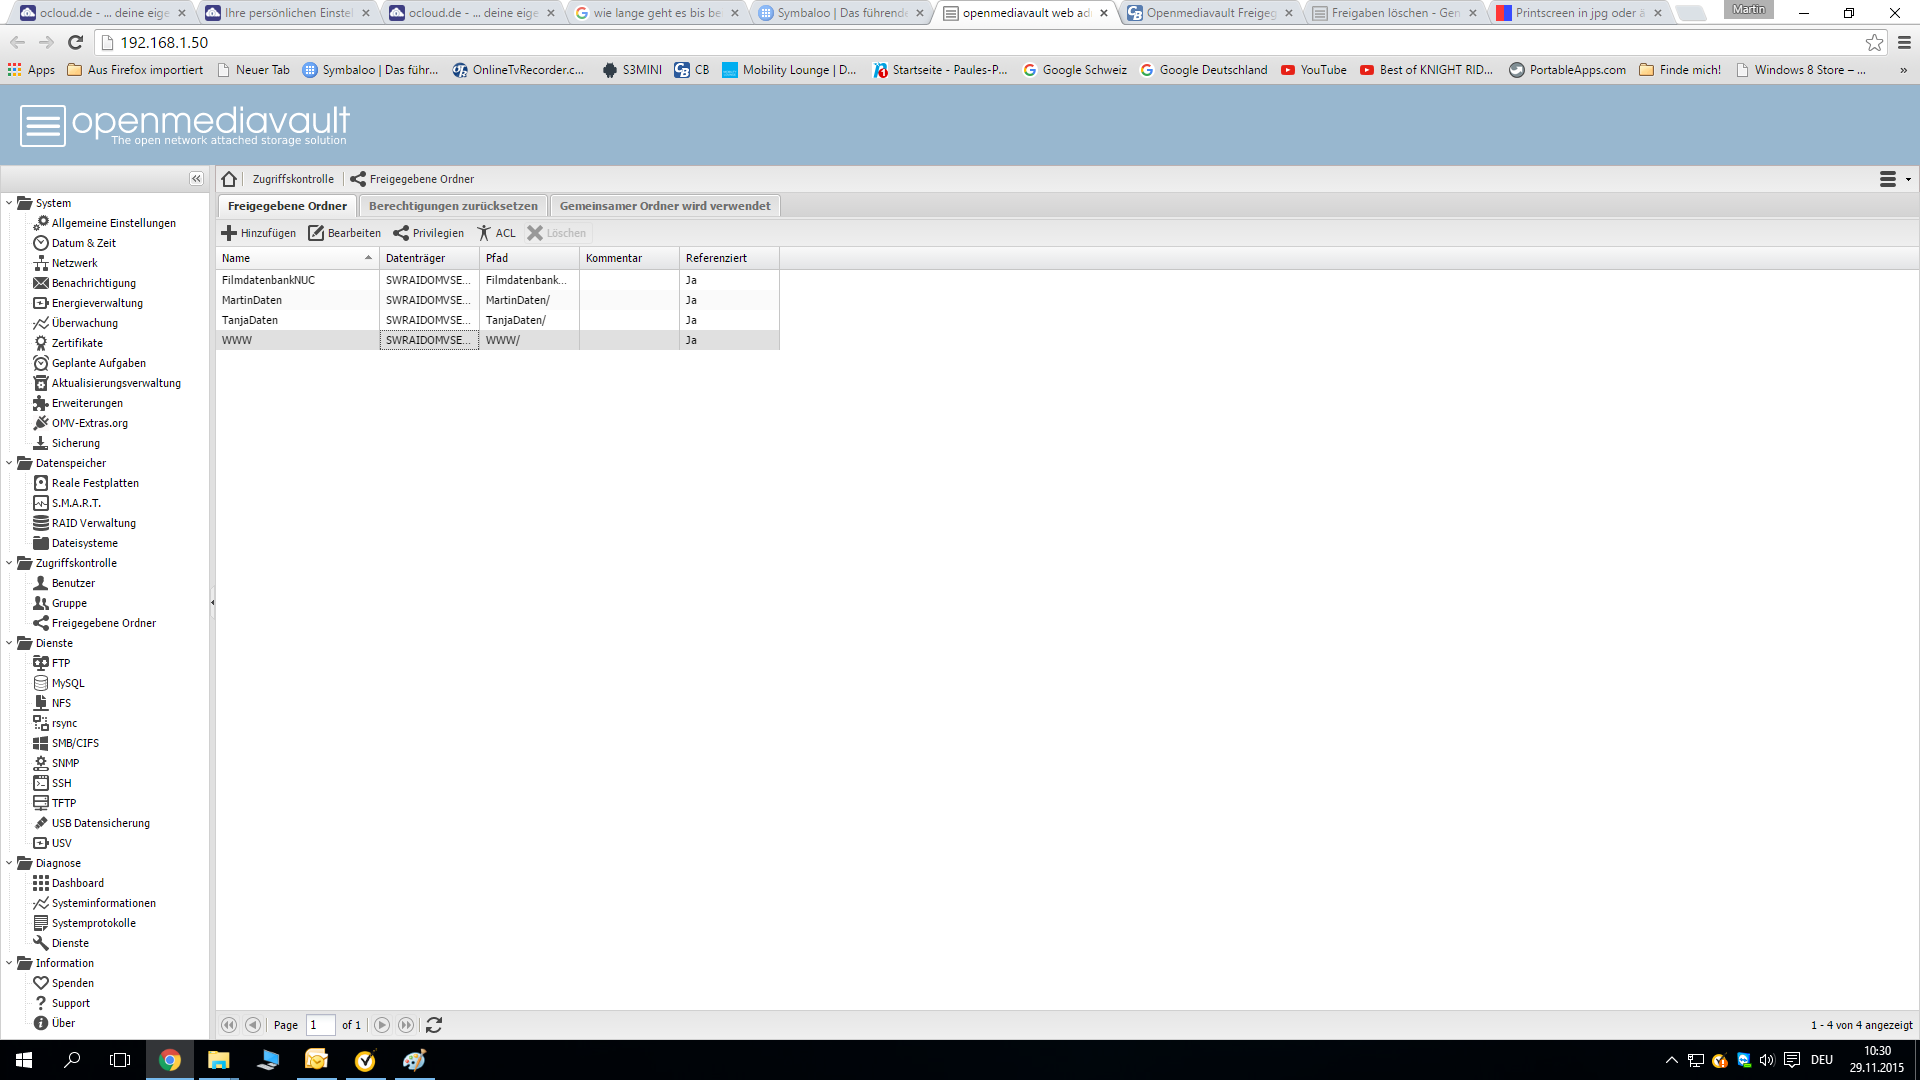Select the FilmdatenbankNUC table row
Screen dimensions: 1920x1080
click(298, 280)
